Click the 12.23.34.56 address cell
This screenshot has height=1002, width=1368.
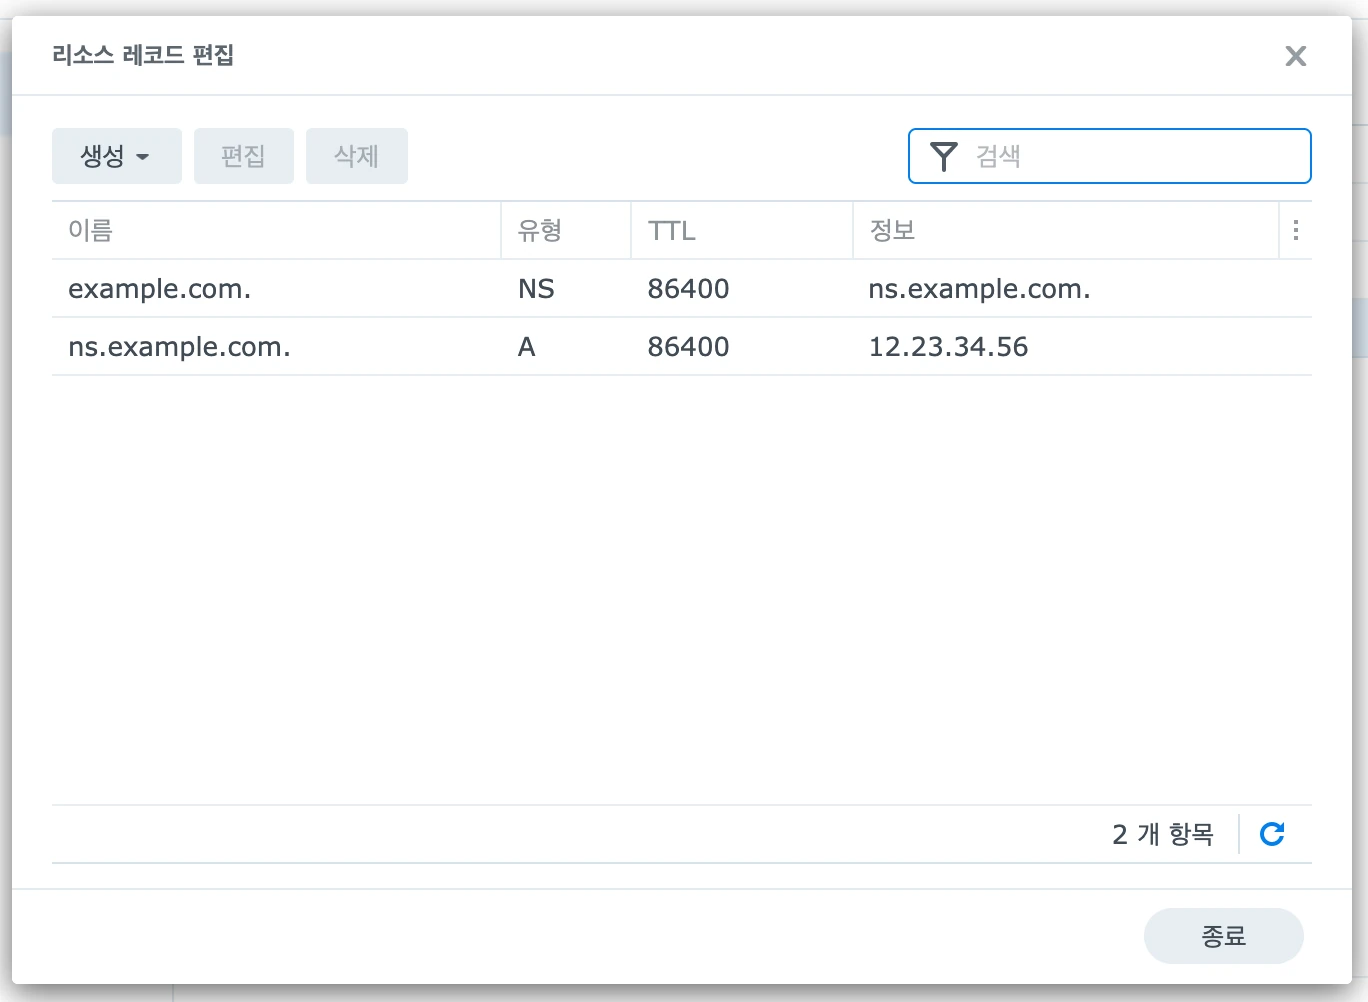coord(949,347)
